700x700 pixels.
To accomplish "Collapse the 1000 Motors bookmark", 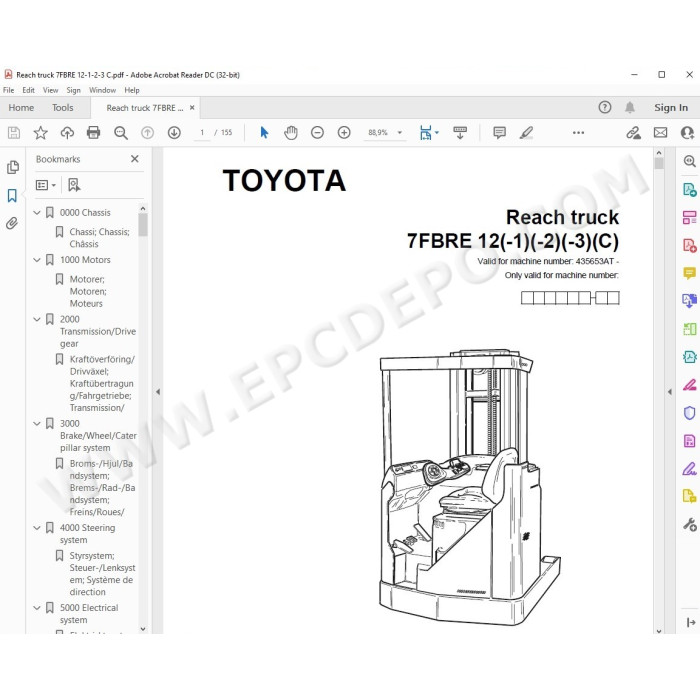I will point(37,260).
